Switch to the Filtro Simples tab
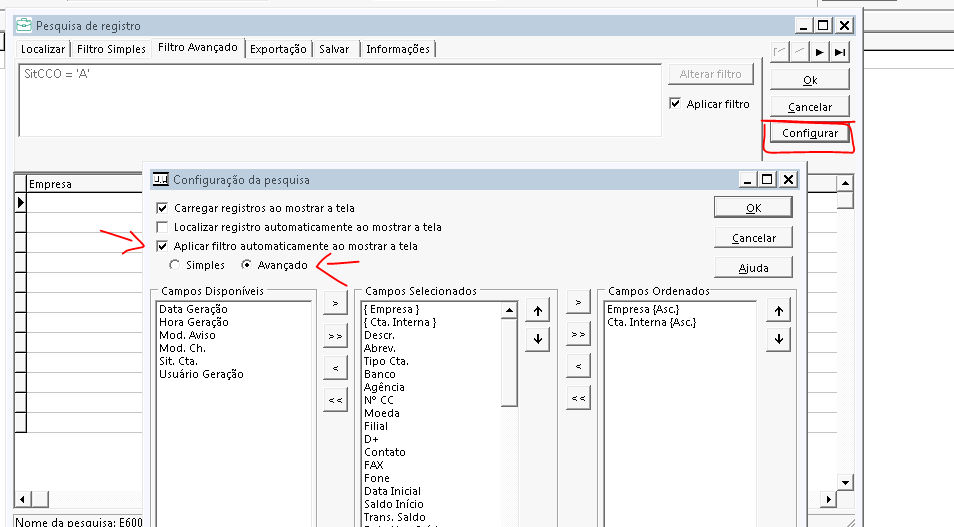 point(111,49)
